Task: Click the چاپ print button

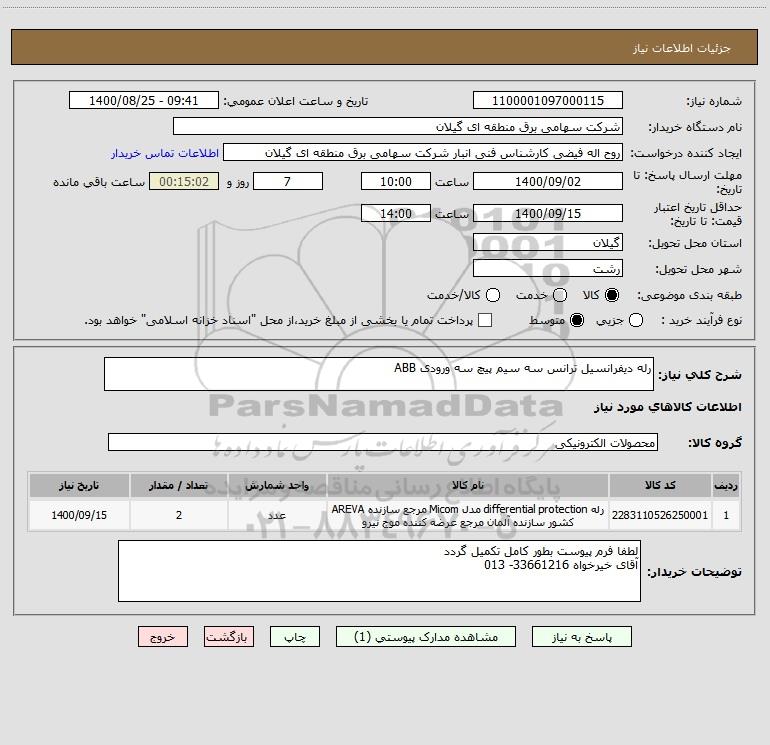Action: pos(295,637)
